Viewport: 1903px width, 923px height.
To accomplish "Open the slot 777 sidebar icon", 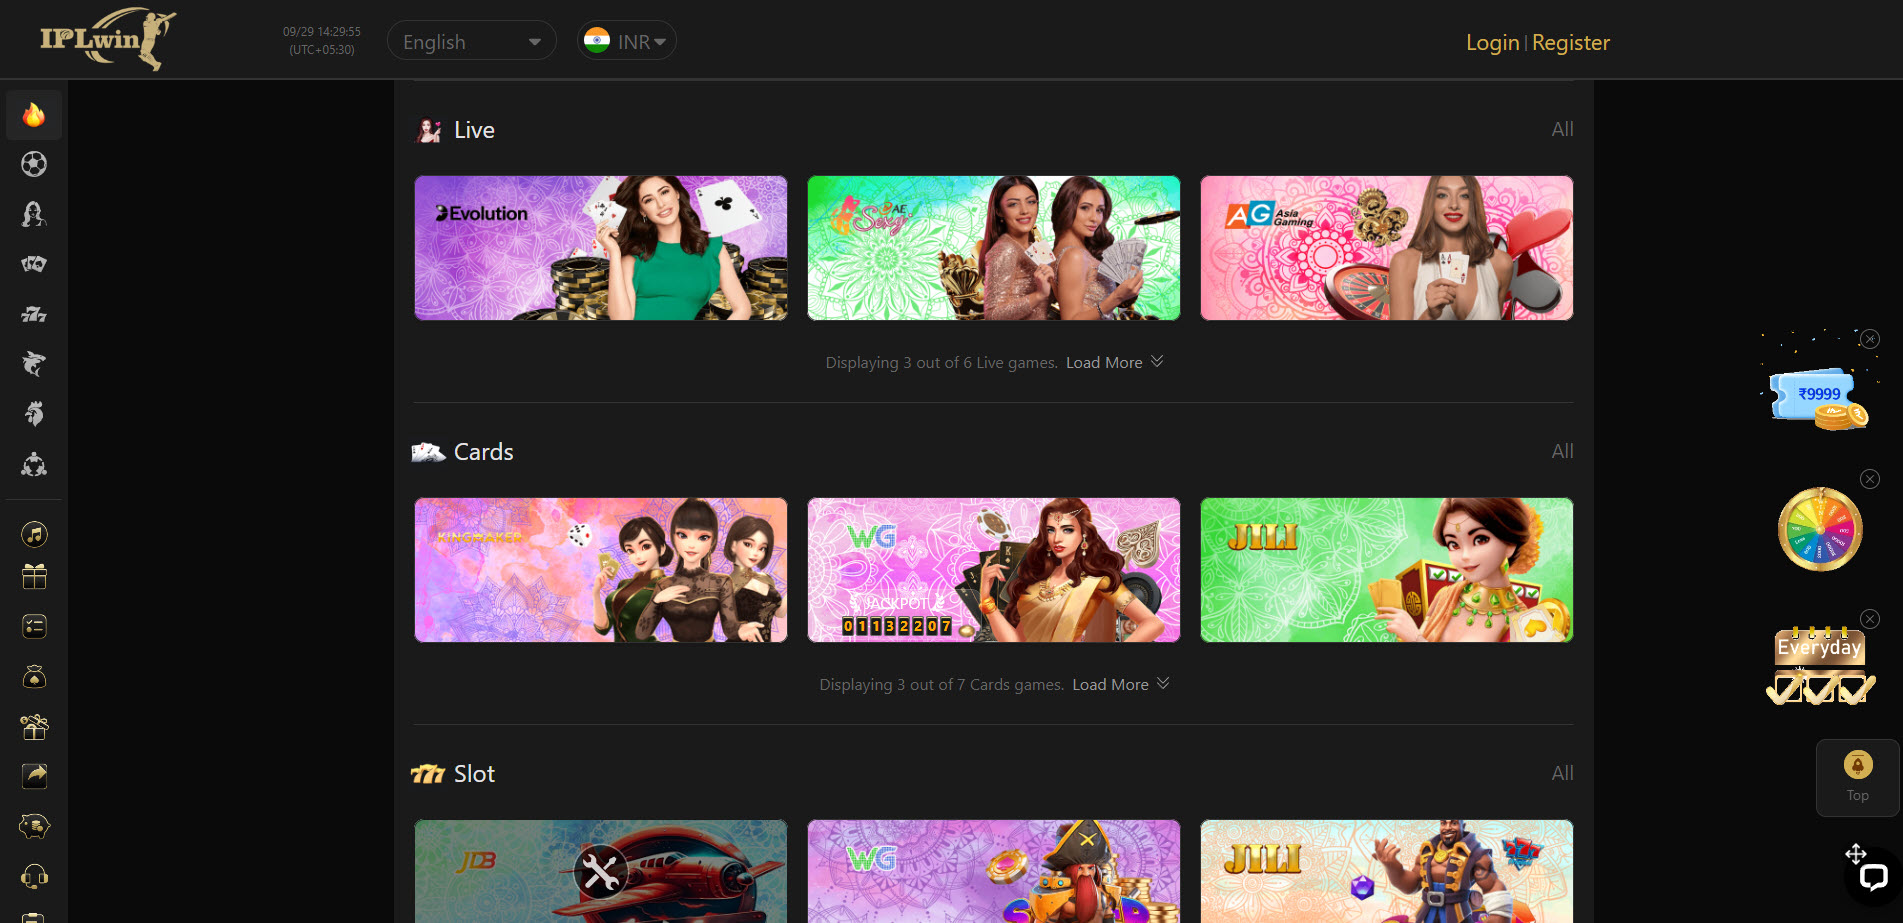I will click(34, 314).
